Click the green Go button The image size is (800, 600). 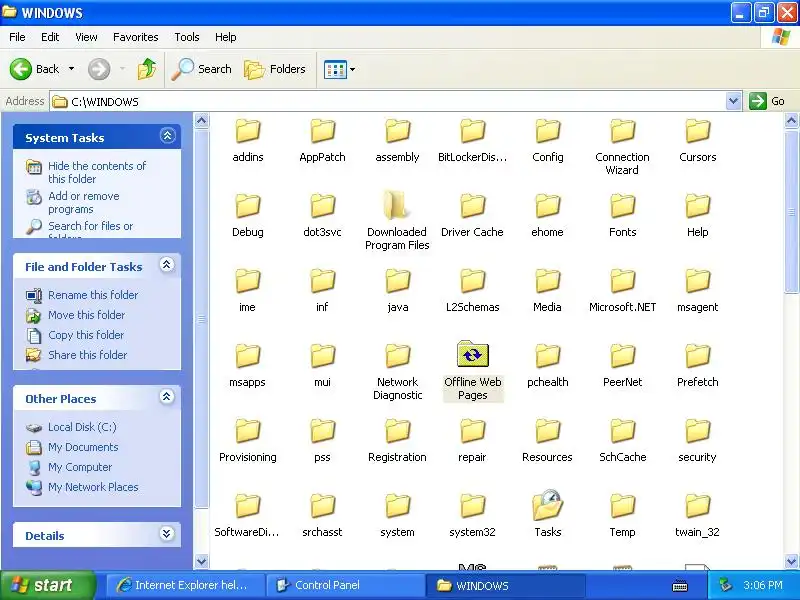pyautogui.click(x=767, y=101)
